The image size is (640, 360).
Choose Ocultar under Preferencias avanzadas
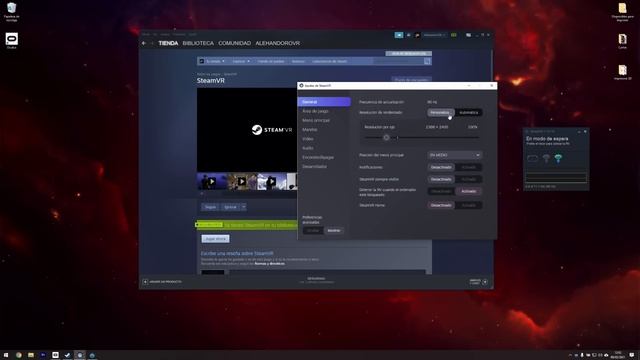tap(313, 231)
